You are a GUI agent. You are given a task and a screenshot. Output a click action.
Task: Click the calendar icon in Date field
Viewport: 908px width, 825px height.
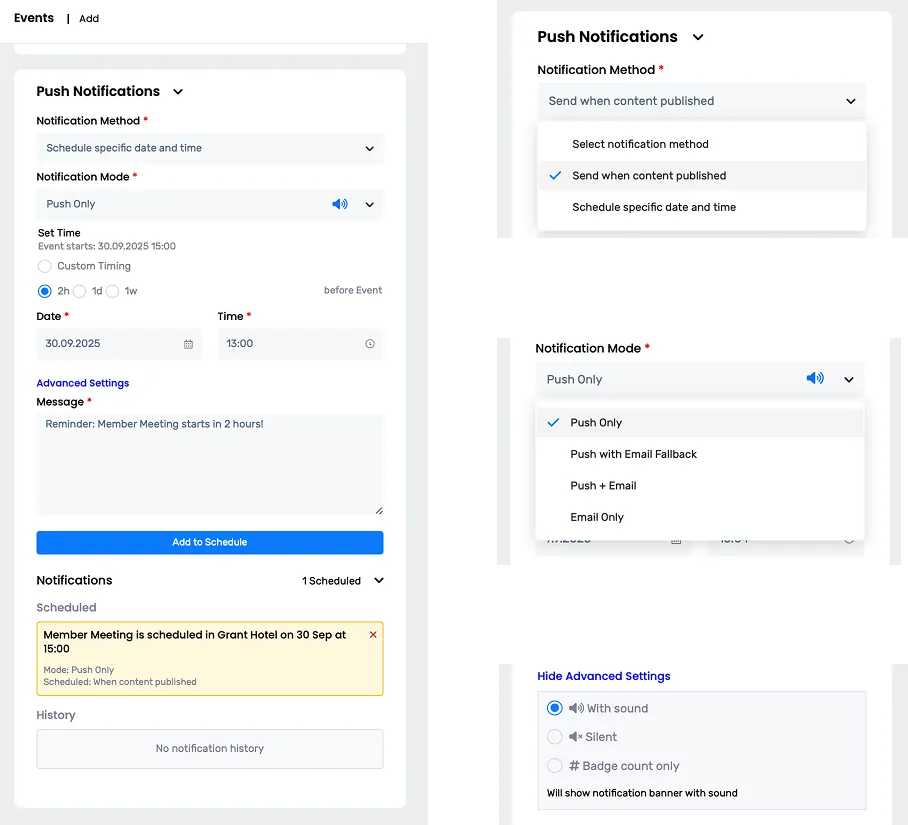click(x=188, y=344)
